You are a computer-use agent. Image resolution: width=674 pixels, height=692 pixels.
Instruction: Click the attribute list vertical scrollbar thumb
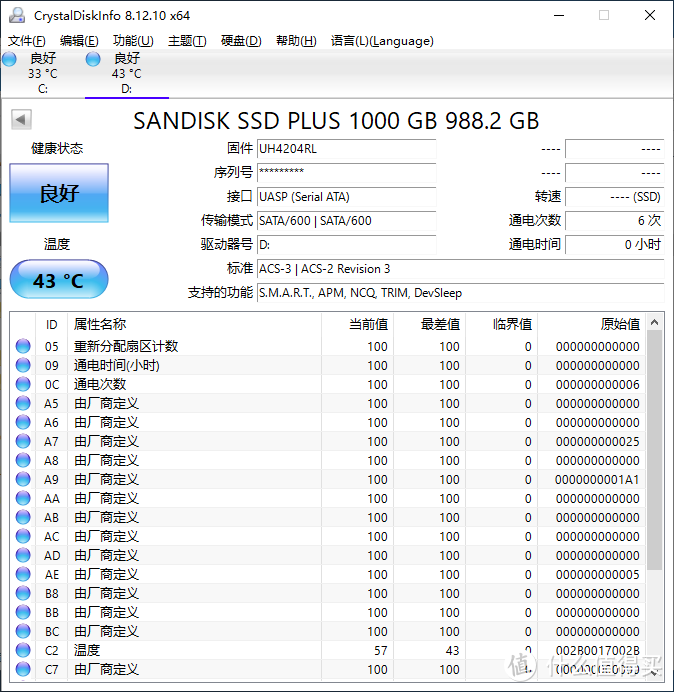coord(655,450)
